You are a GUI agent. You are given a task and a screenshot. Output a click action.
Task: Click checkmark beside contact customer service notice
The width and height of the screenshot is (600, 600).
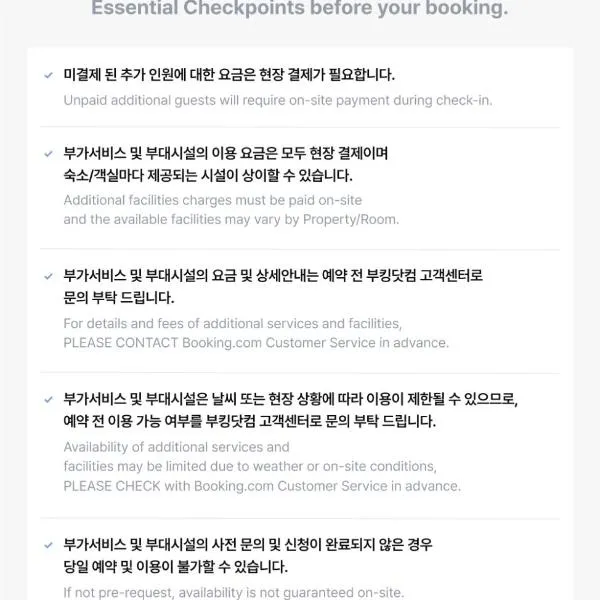(x=48, y=276)
